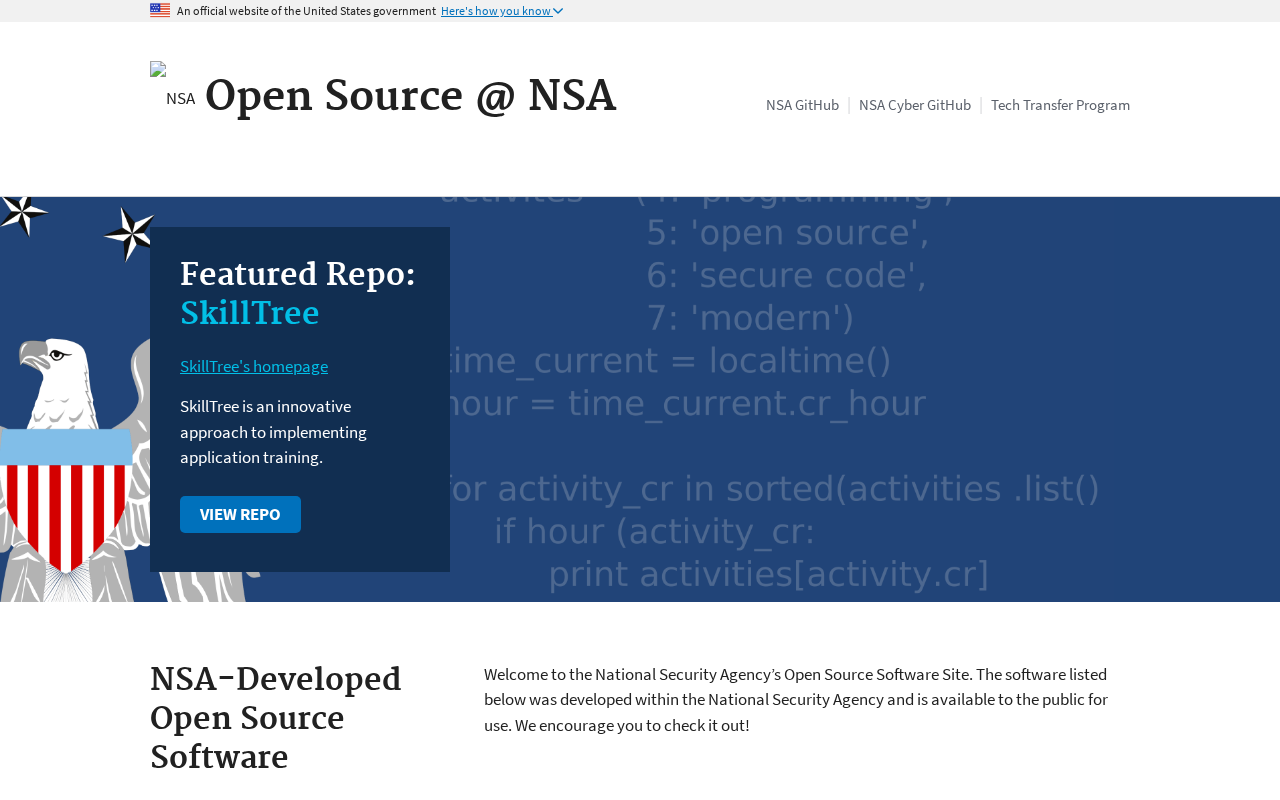Screen dimensions: 1280x800
Task: Click the Open Source @ NSA site title
Action: [x=410, y=96]
